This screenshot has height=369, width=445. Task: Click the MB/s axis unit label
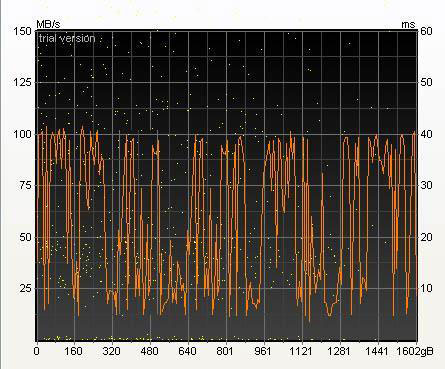tap(48, 24)
